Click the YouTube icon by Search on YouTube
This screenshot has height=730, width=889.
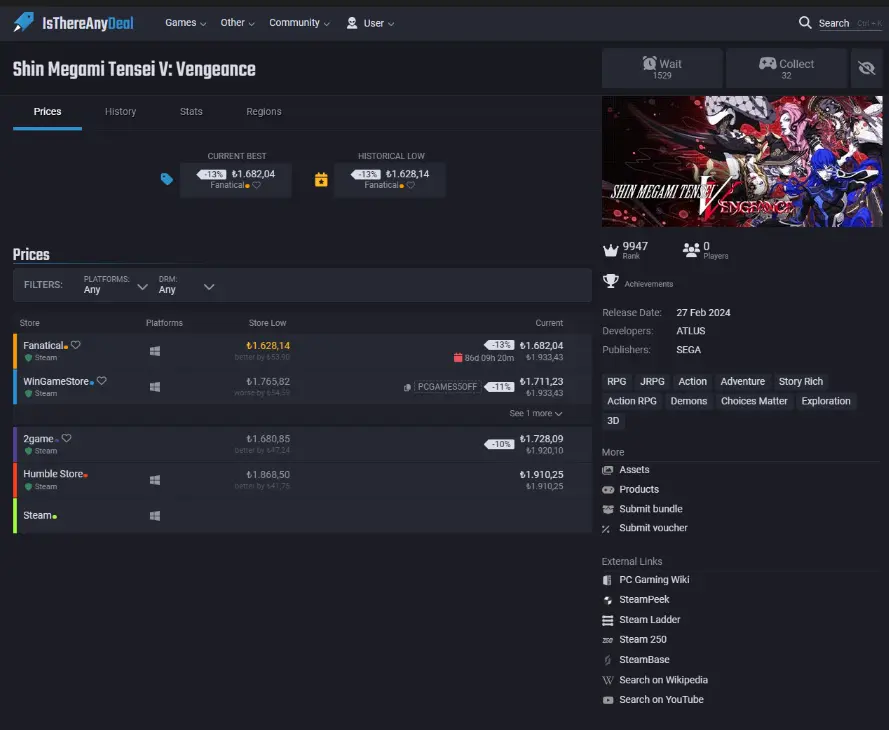point(608,700)
